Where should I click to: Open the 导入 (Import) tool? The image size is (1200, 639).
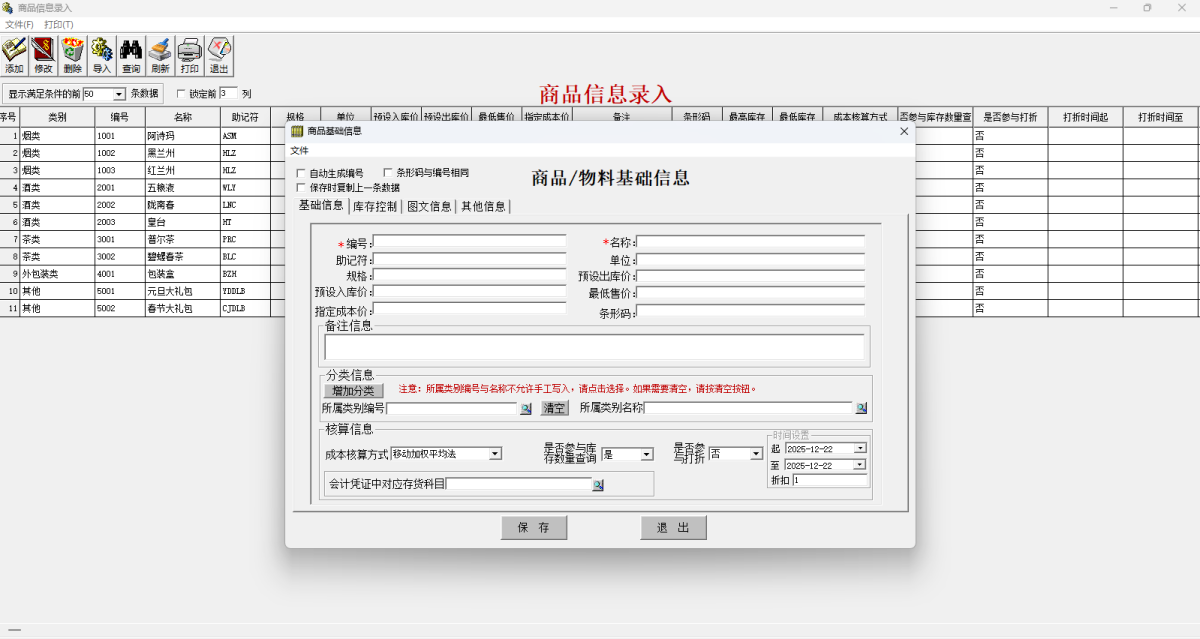pyautogui.click(x=101, y=55)
